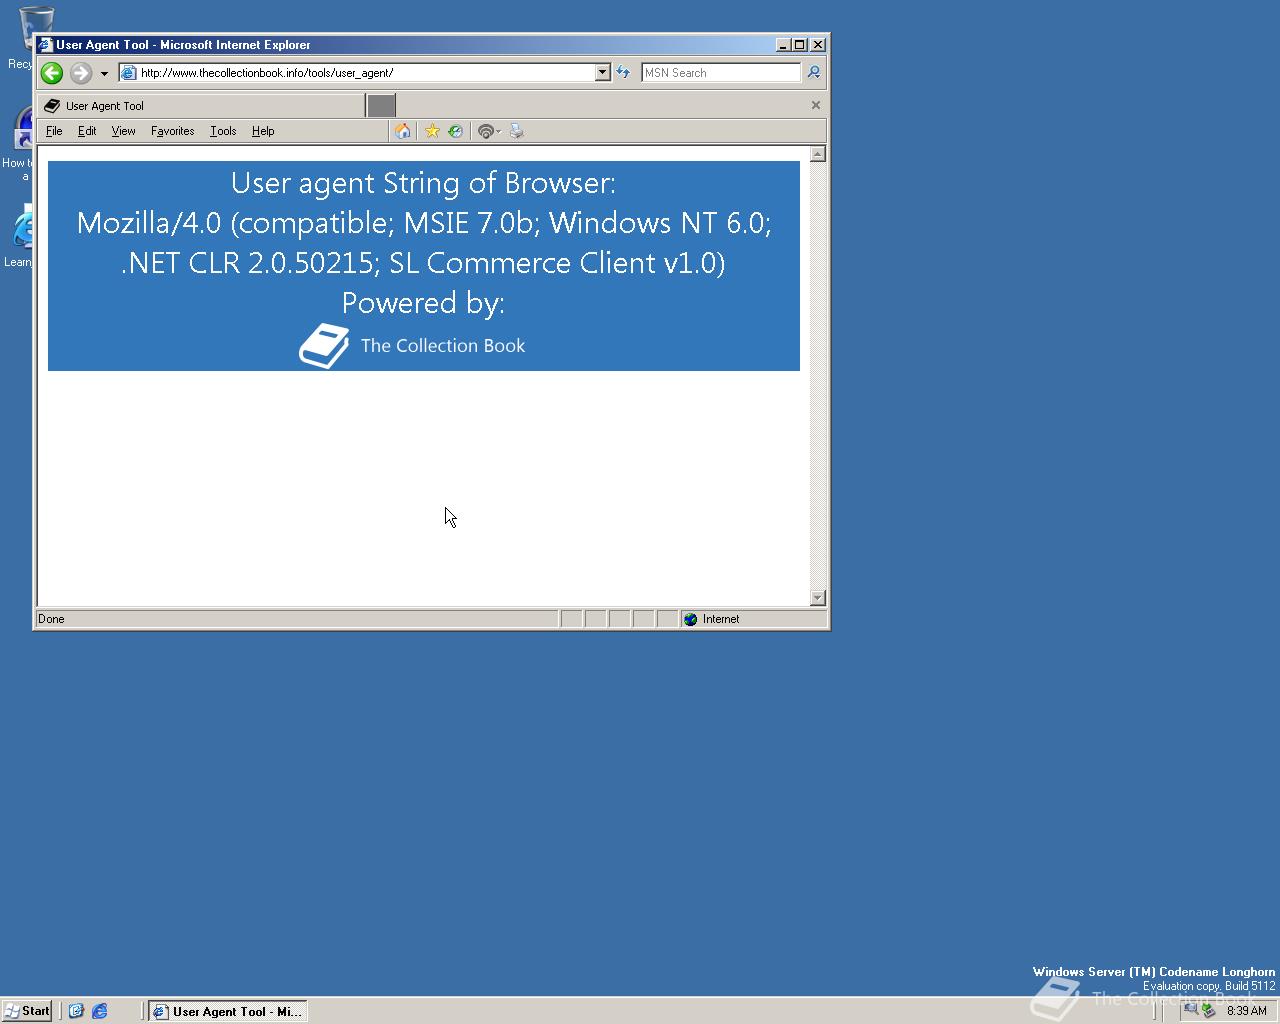Open Favorites Center star icon
This screenshot has width=1280, height=1024.
tap(432, 131)
